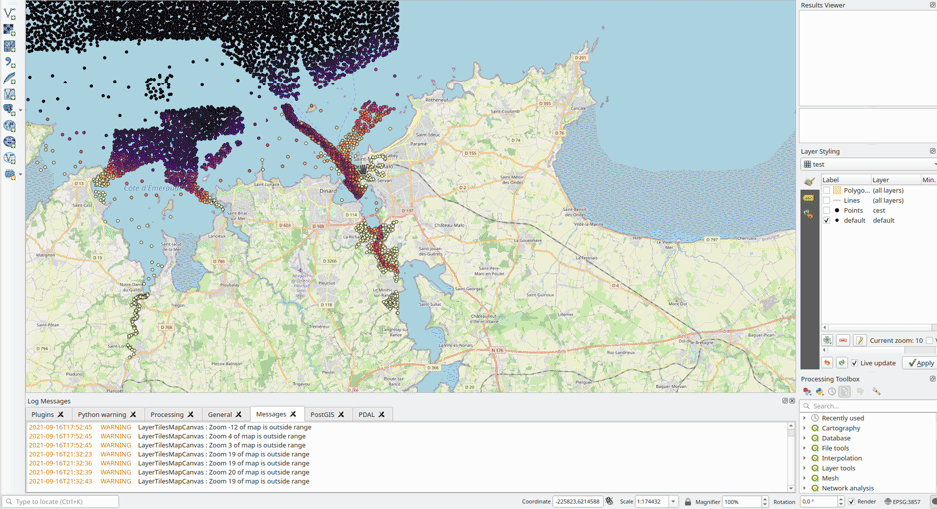Click the Add WCS Layer globe icon
Screen dimensions: 937x509
click(10, 142)
